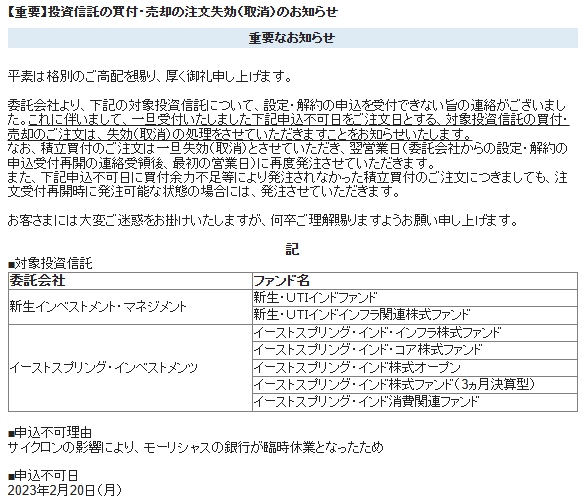Select イーストスプリング・インド株式ファンド(3ヵ月決算型) row
The width and height of the screenshot is (583, 503).
(415, 385)
